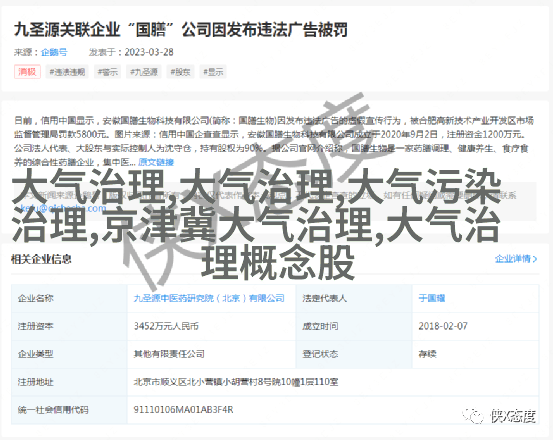This screenshot has height=440, width=553.
Task: Click the registered address 北京市顺义区 cell
Action: click(236, 382)
